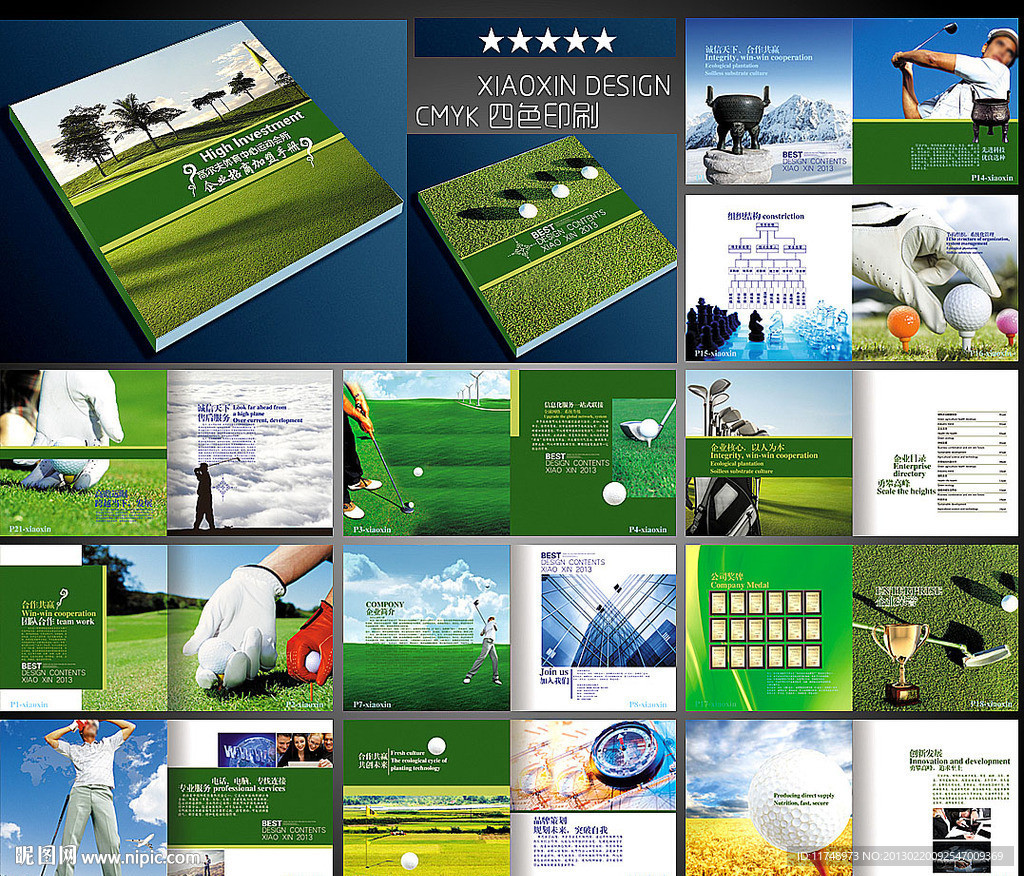Open the silhouette golfer above clouds page

[x=250, y=453]
